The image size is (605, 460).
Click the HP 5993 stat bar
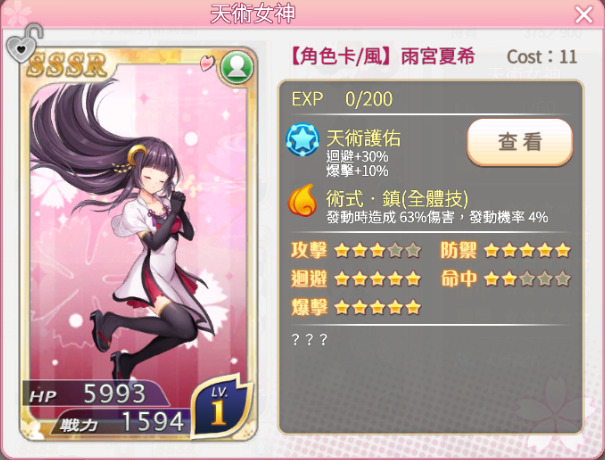pos(96,394)
